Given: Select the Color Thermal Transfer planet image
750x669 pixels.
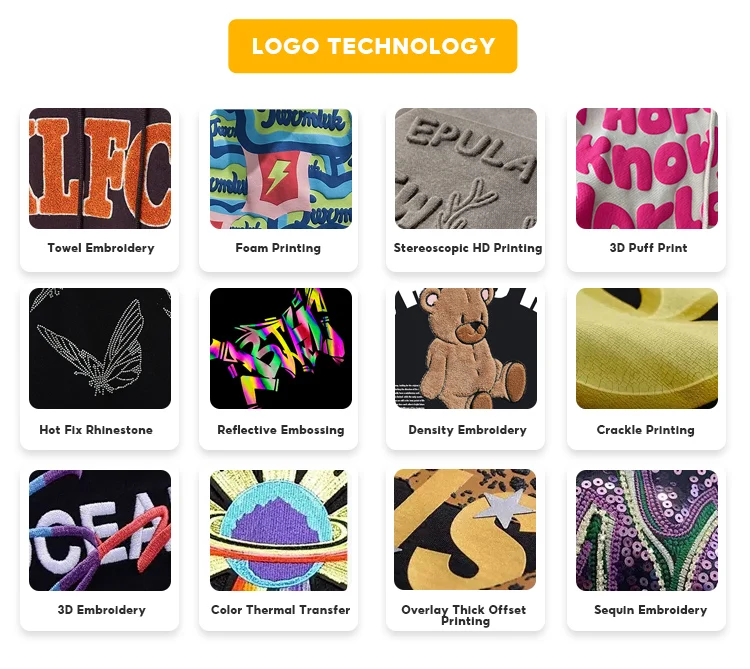Looking at the screenshot, I should point(281,530).
